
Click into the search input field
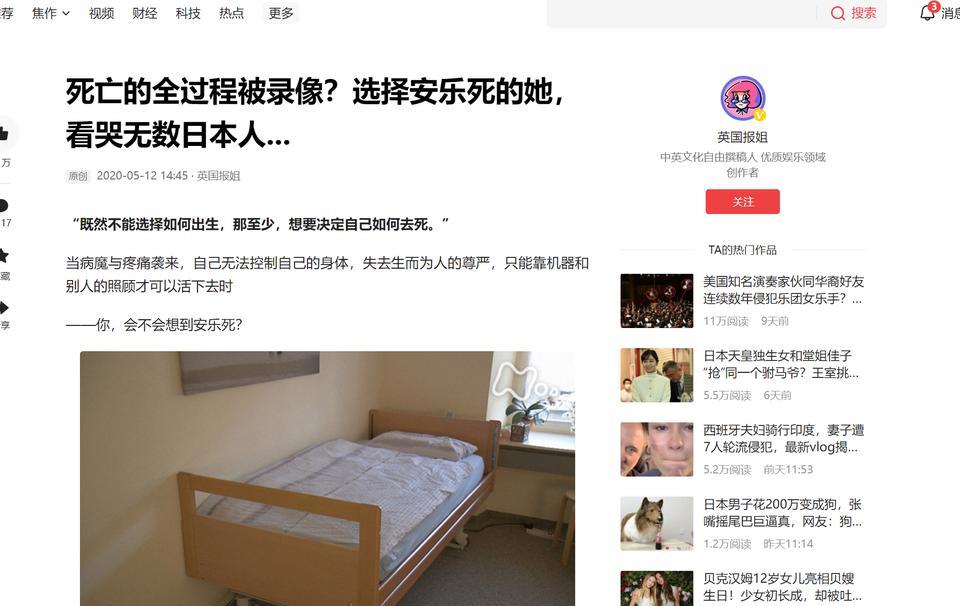[684, 13]
